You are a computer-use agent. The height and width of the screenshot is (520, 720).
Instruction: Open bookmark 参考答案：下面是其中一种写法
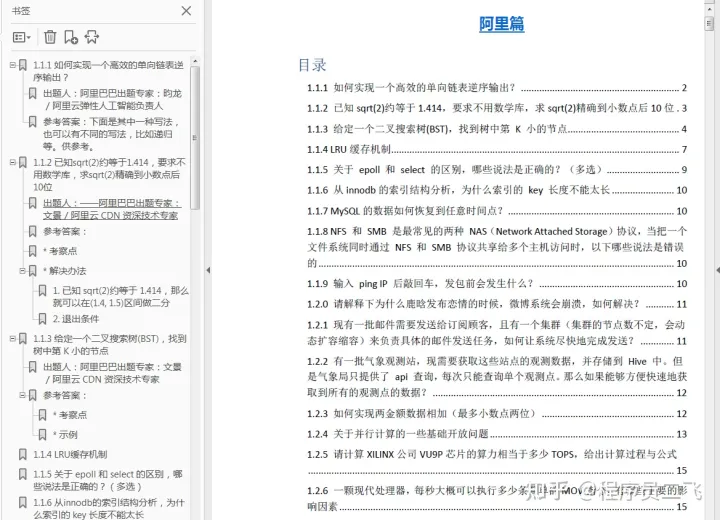click(x=111, y=134)
